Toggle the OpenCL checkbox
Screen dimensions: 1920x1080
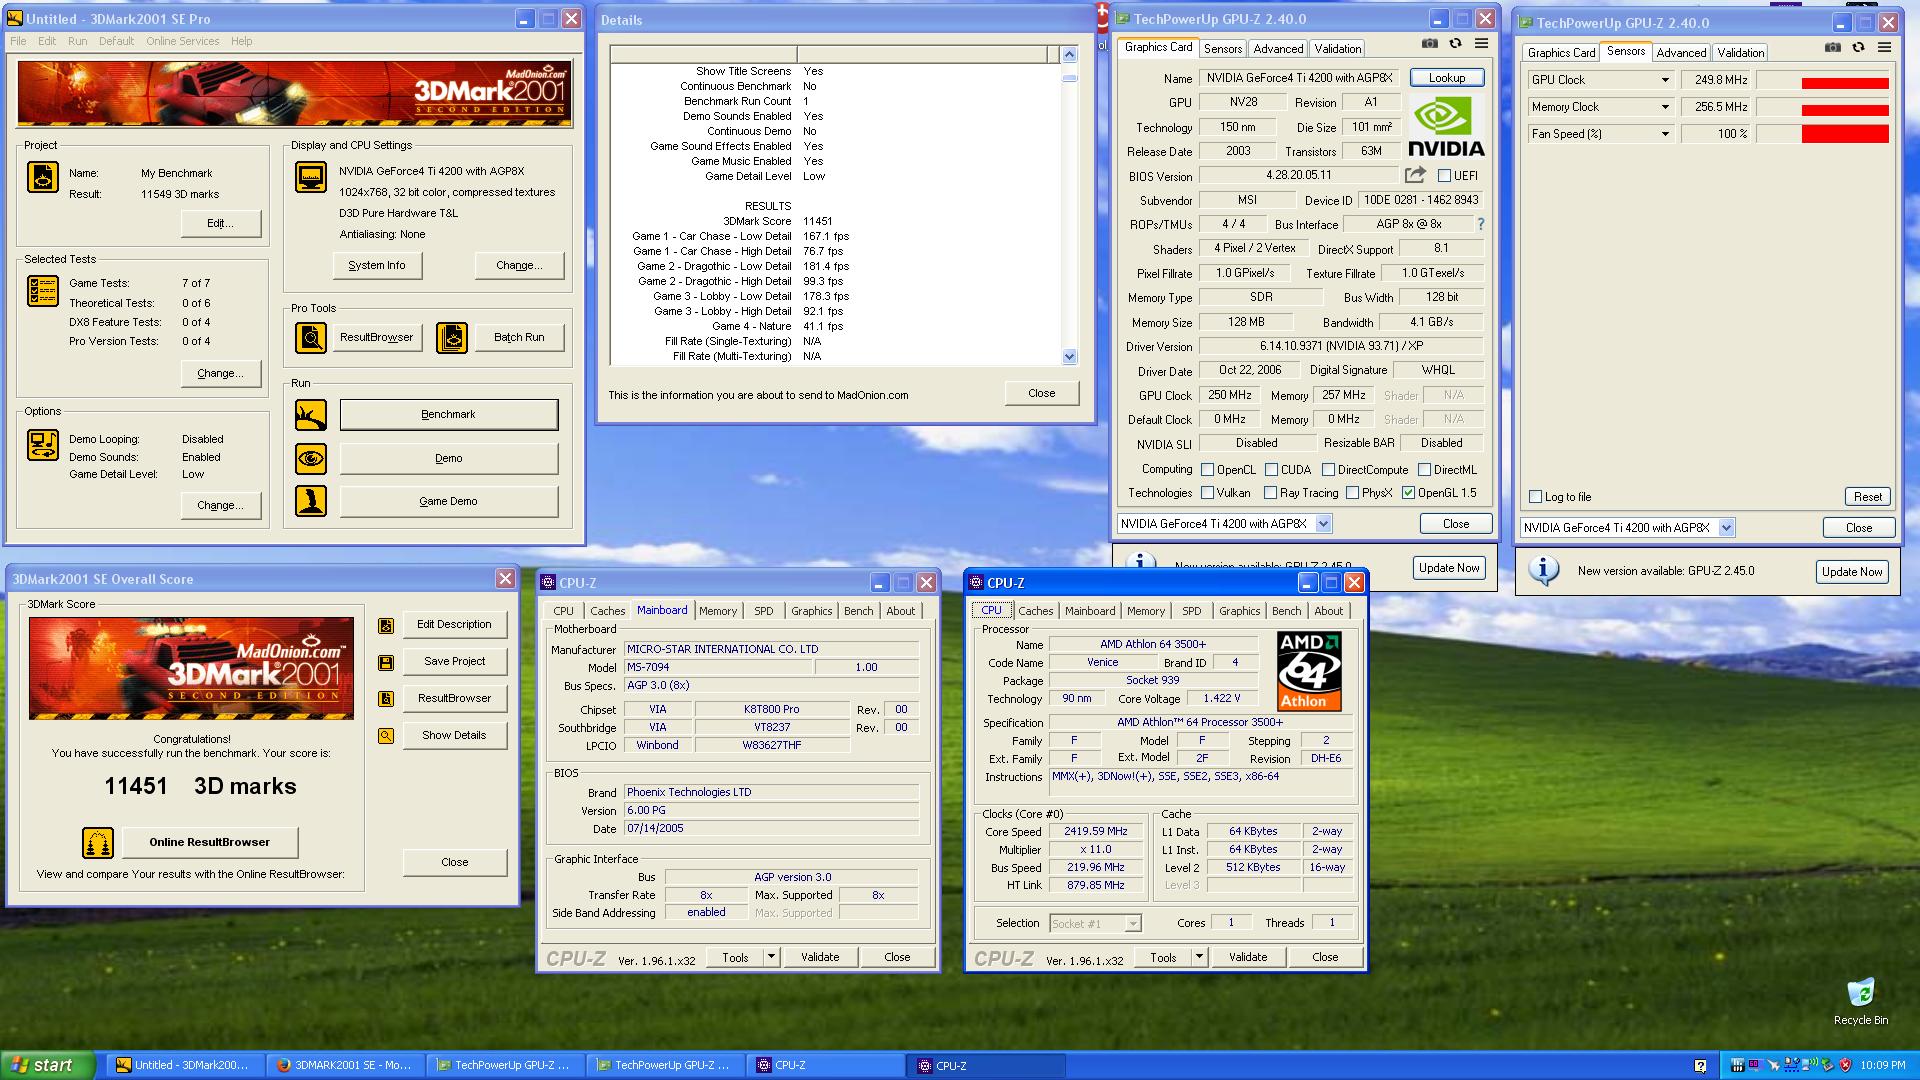(1207, 470)
